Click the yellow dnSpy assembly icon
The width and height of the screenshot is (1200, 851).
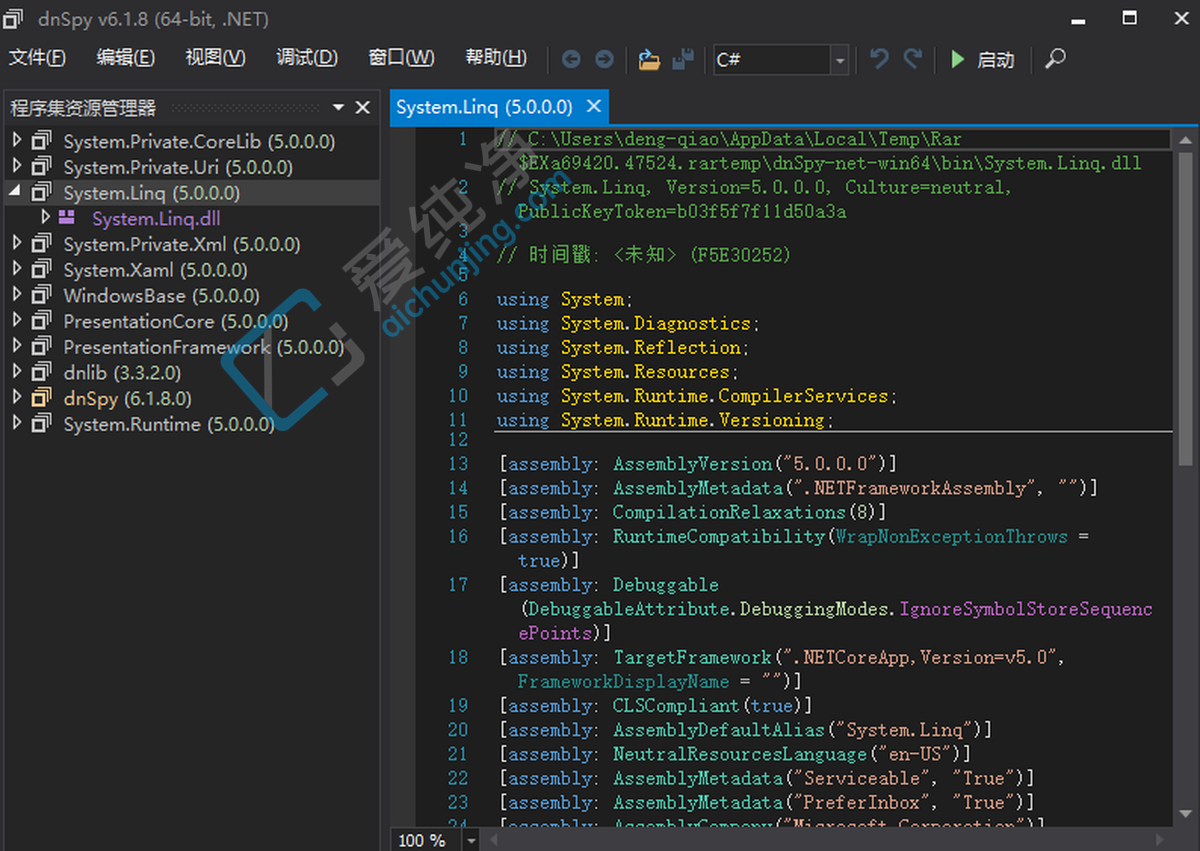41,398
